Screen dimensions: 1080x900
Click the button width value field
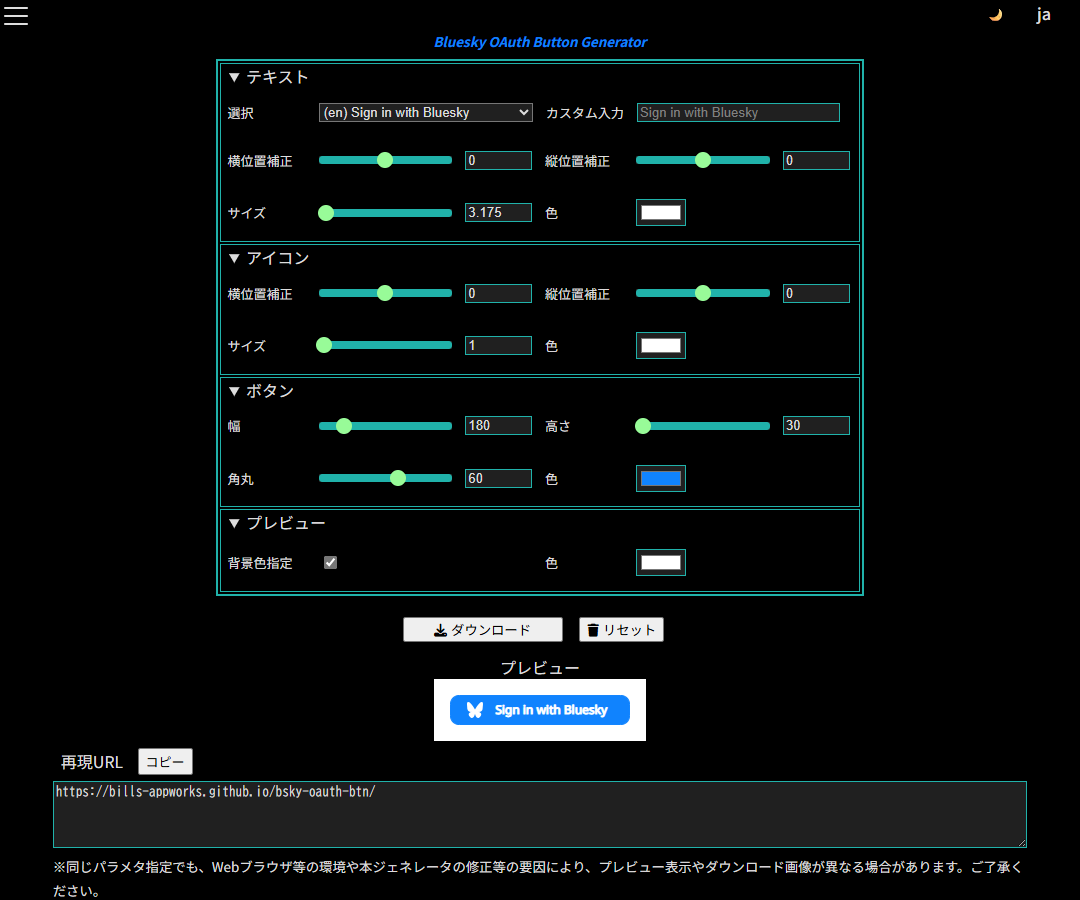coord(498,426)
